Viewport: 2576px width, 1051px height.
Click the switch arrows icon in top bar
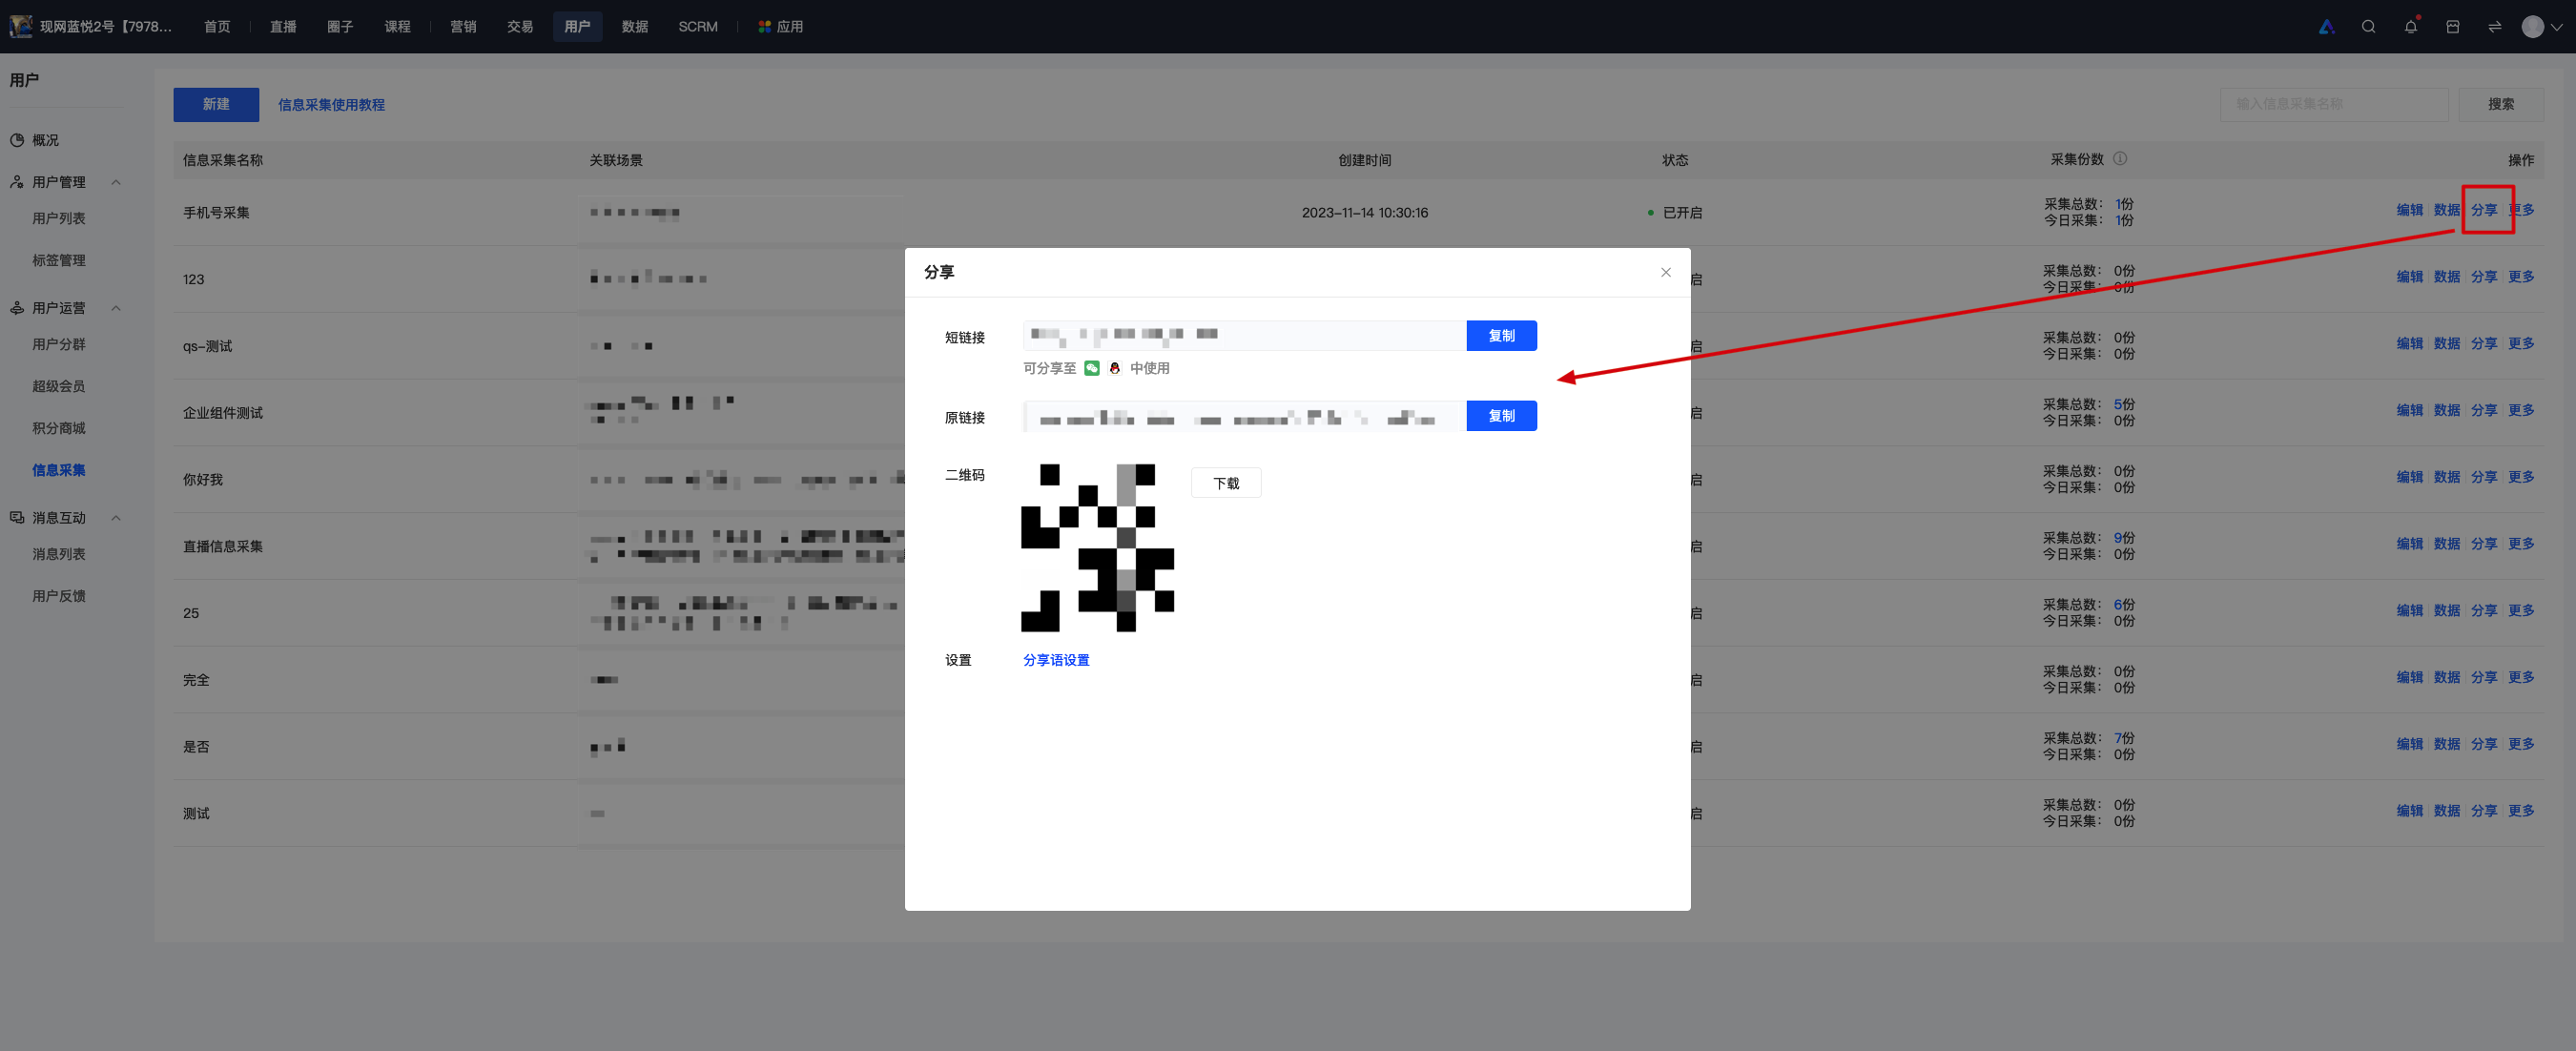(x=2494, y=27)
